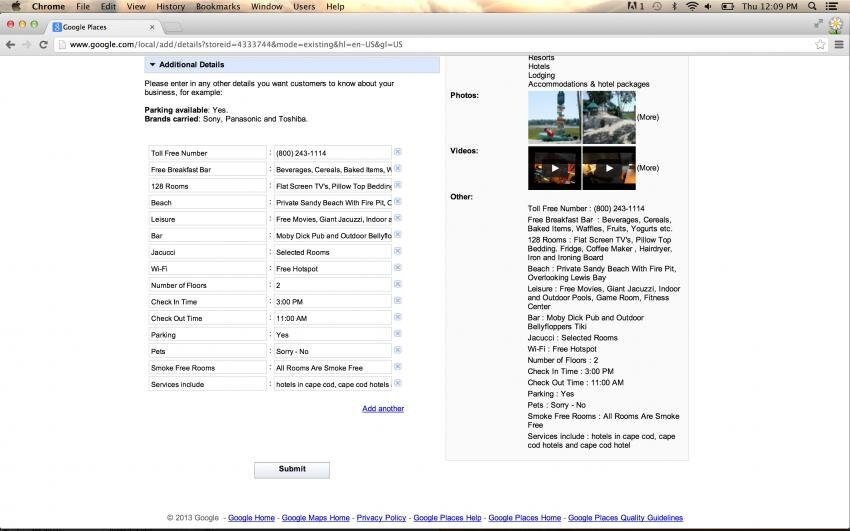Play the first video thumbnail
This screenshot has width=850, height=531.
[x=554, y=168]
